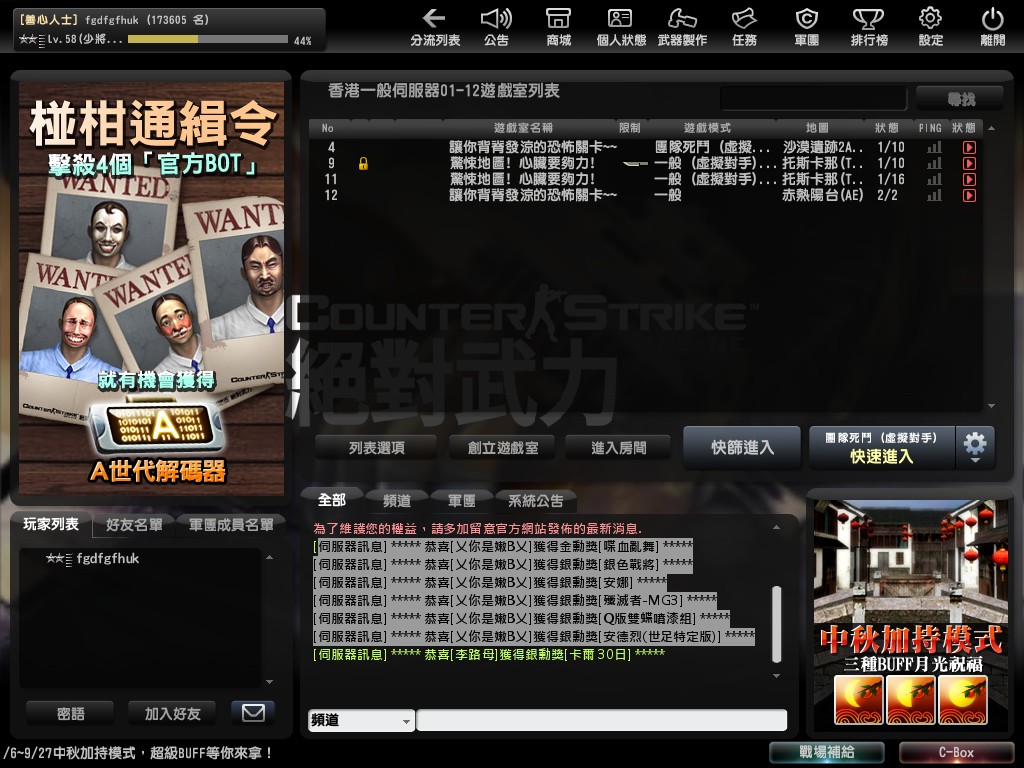Focus the room search input field

point(813,99)
